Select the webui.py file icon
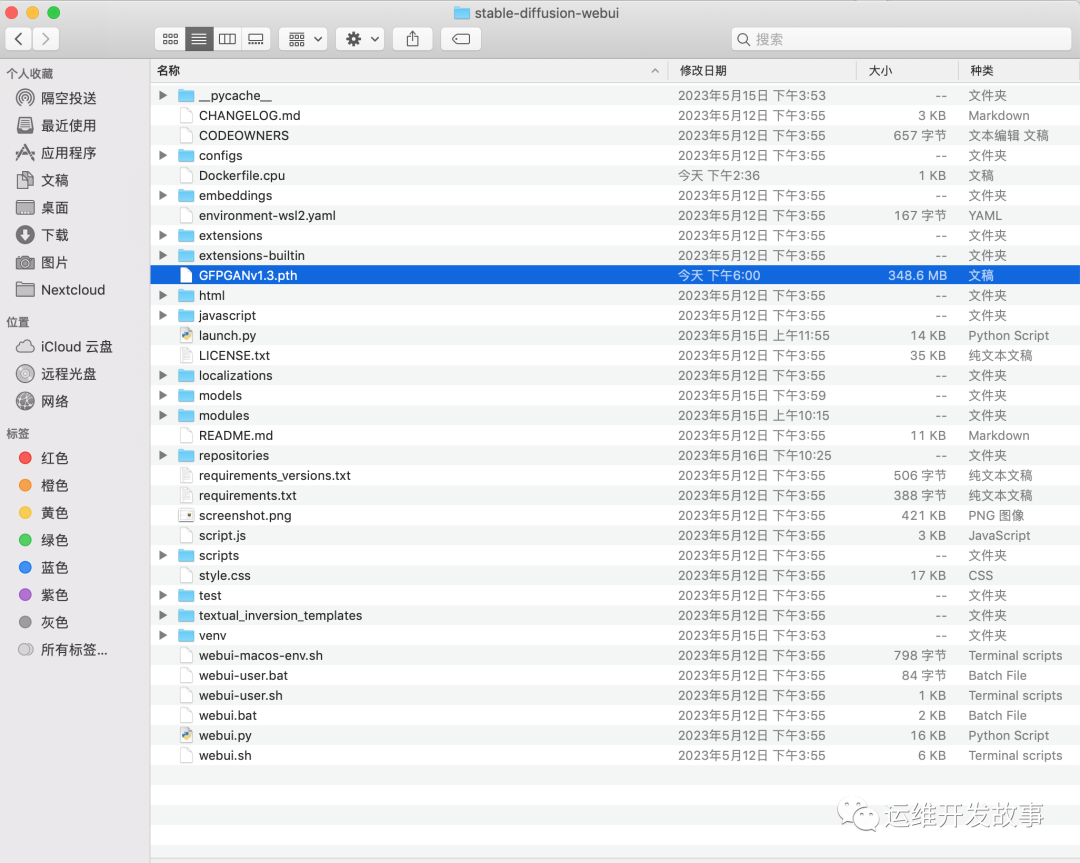1080x863 pixels. [x=186, y=736]
